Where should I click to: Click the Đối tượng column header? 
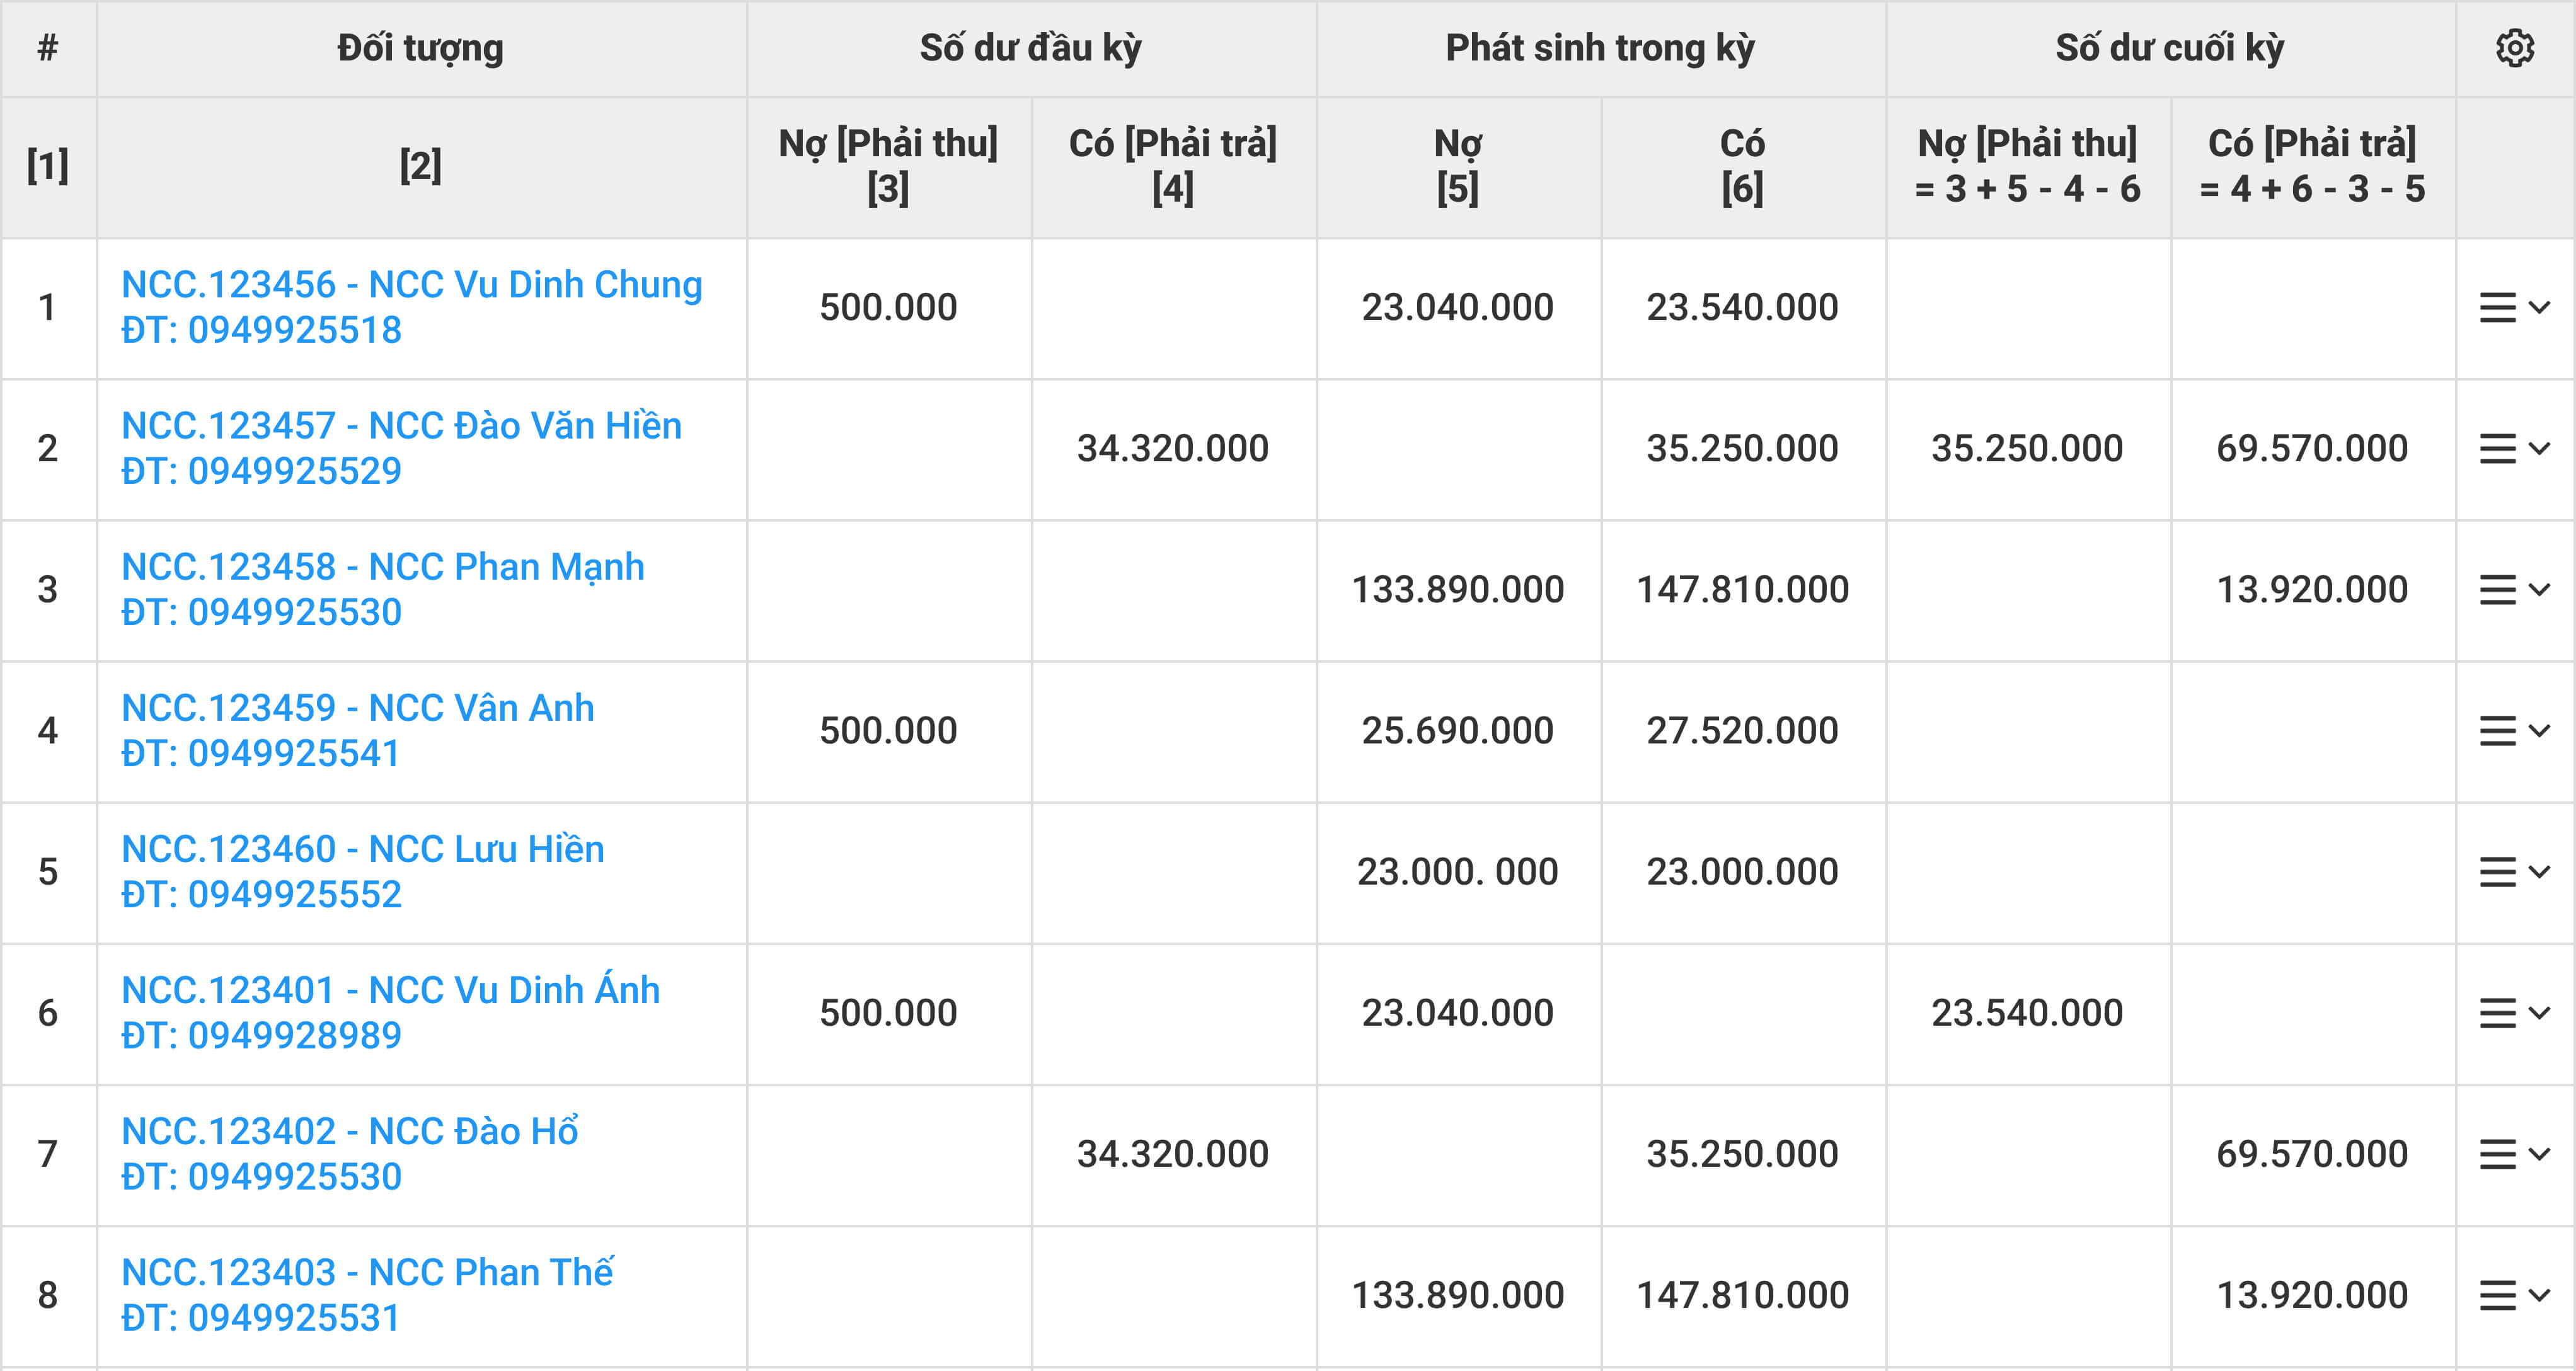[420, 48]
